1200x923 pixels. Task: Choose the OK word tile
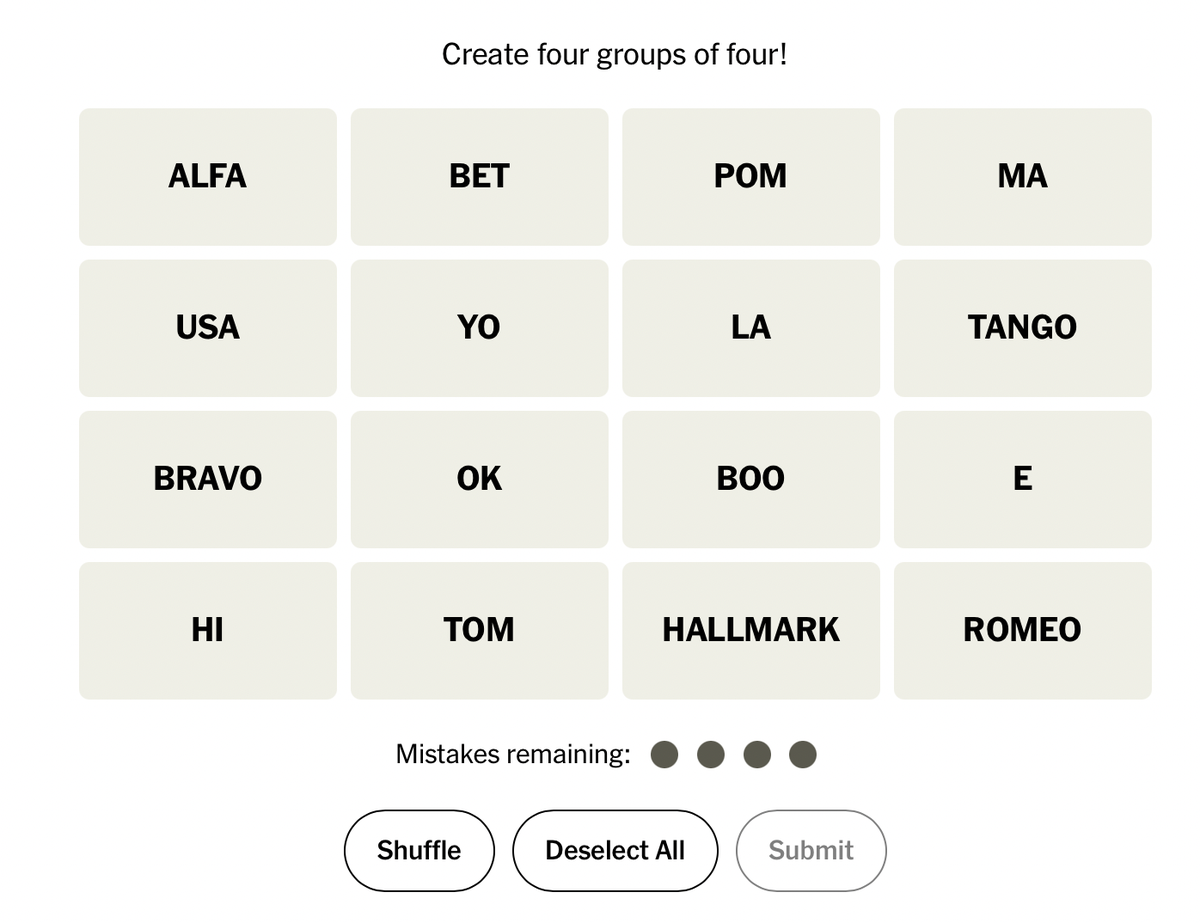(x=479, y=479)
